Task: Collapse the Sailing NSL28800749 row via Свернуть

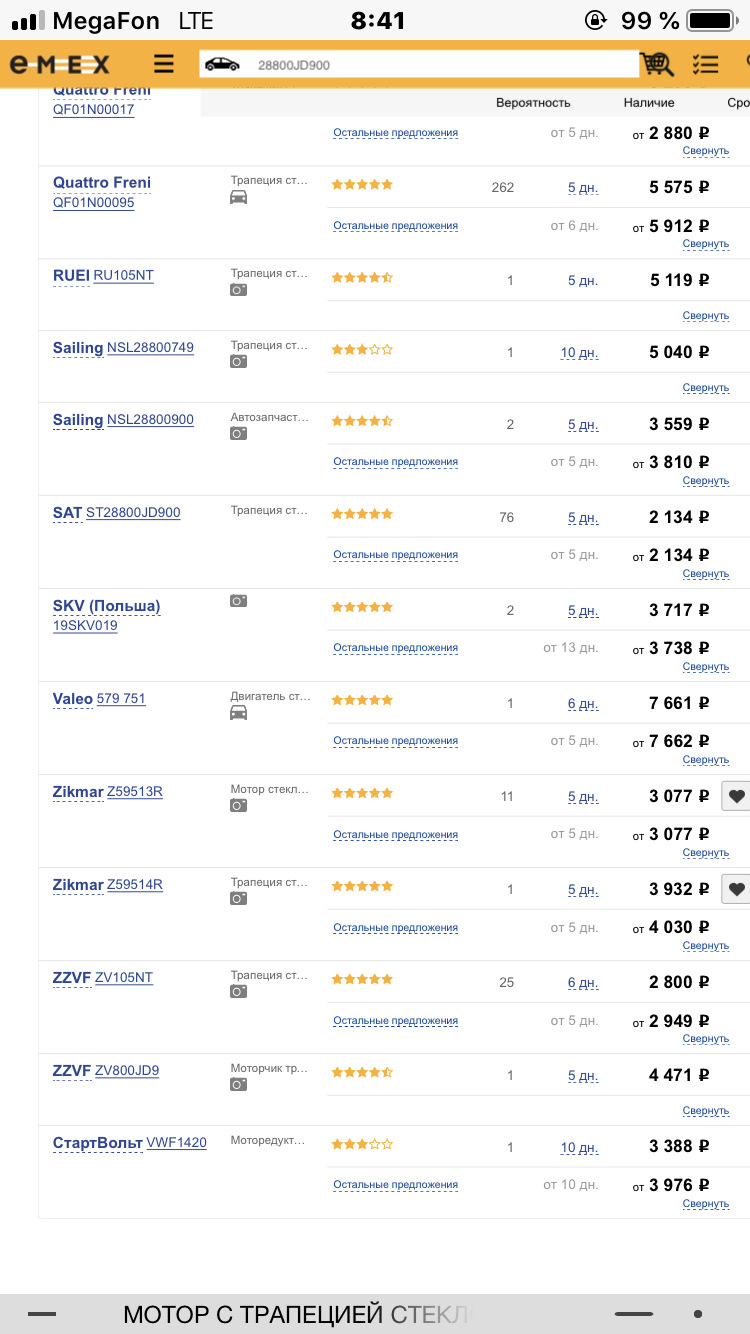Action: coord(705,388)
